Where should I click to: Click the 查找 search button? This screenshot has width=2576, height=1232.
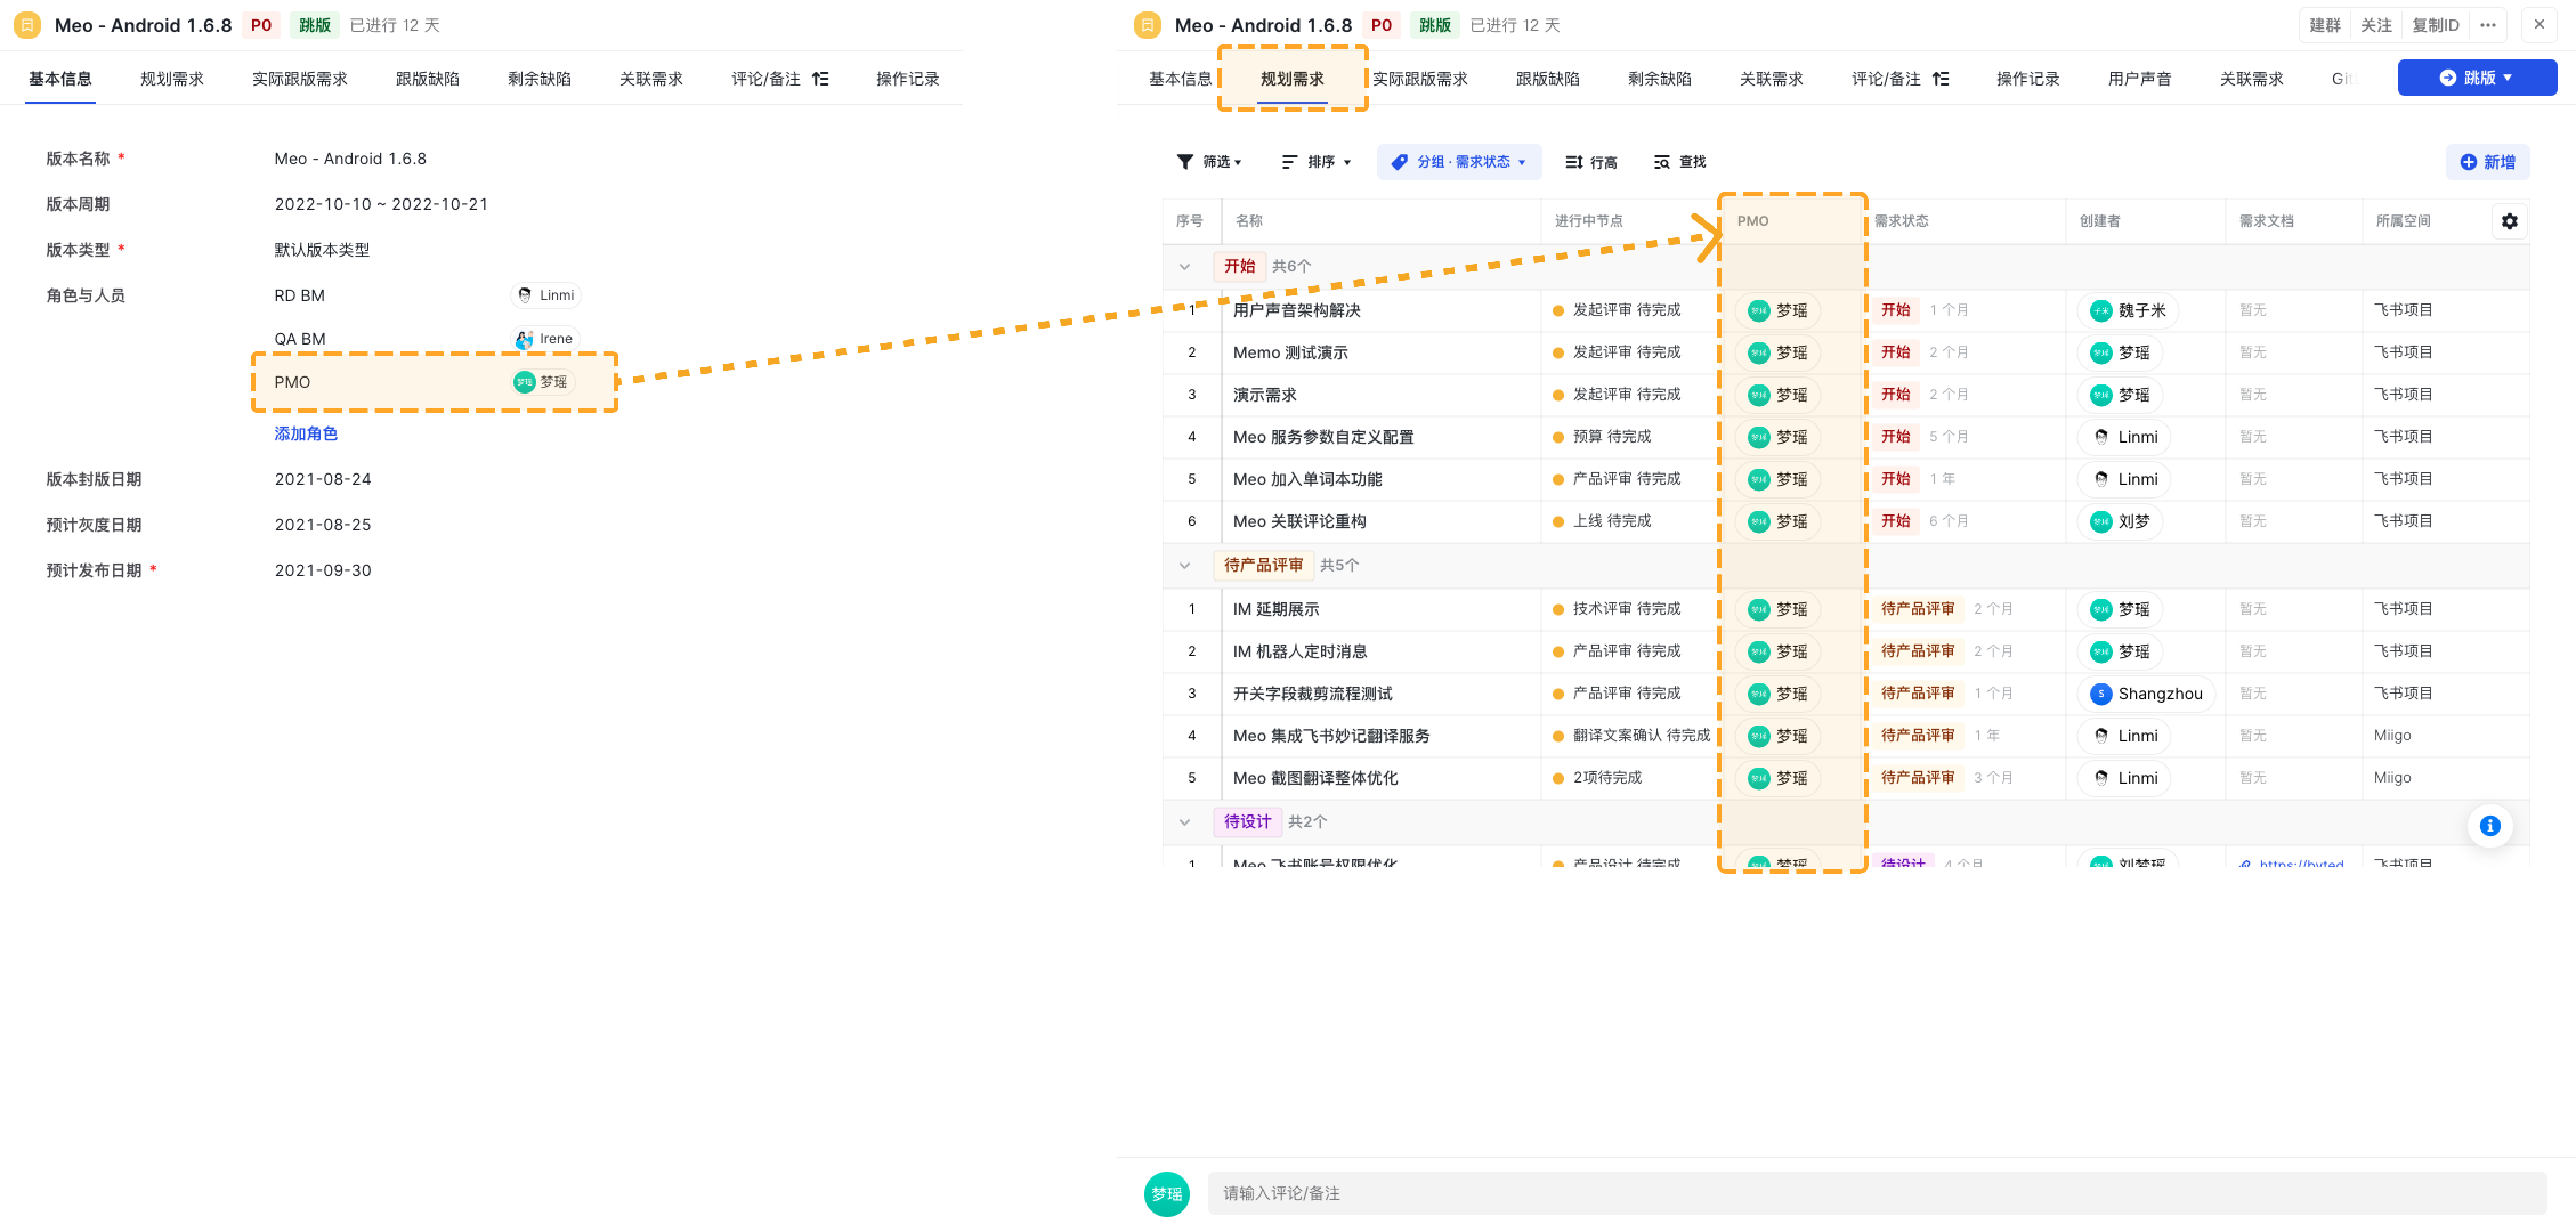click(1679, 162)
